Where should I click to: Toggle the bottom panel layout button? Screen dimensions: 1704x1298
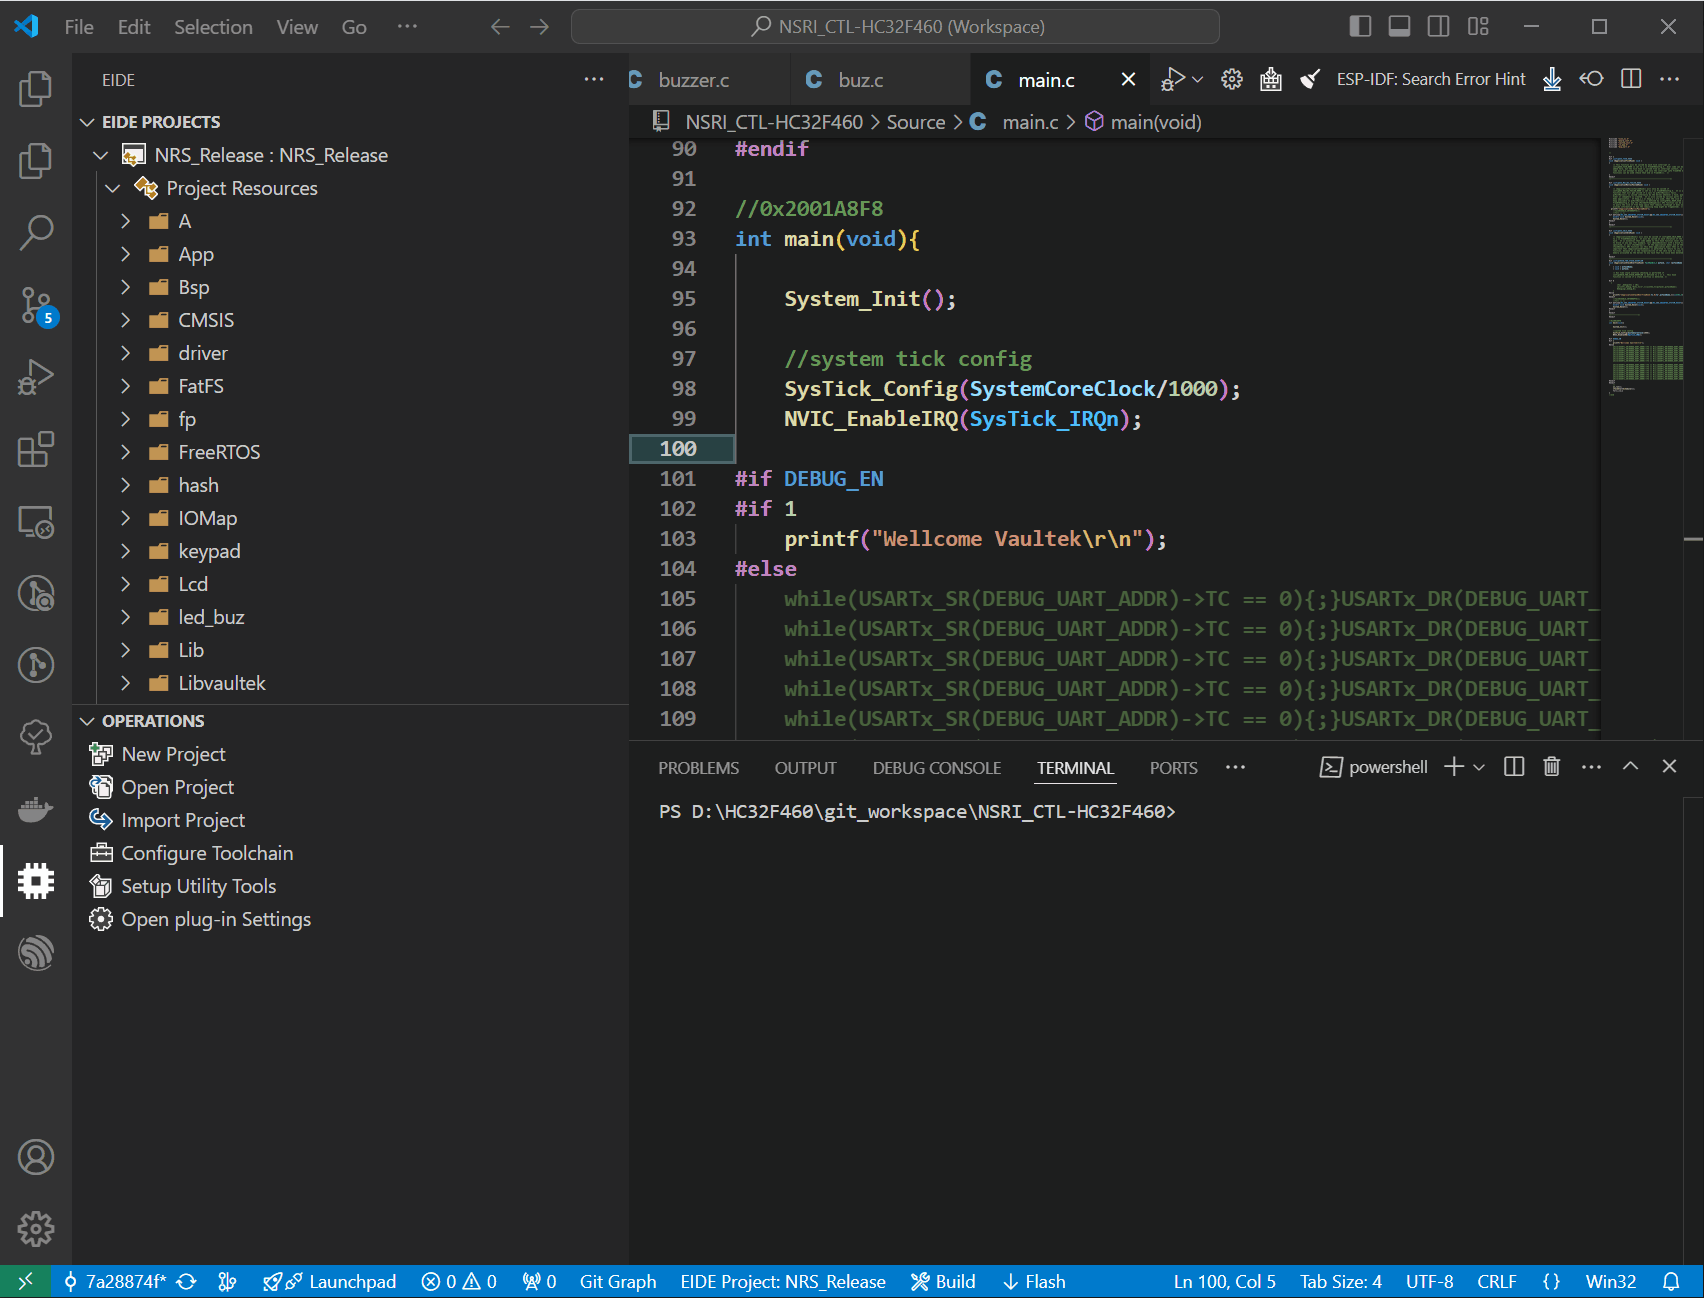point(1399,27)
